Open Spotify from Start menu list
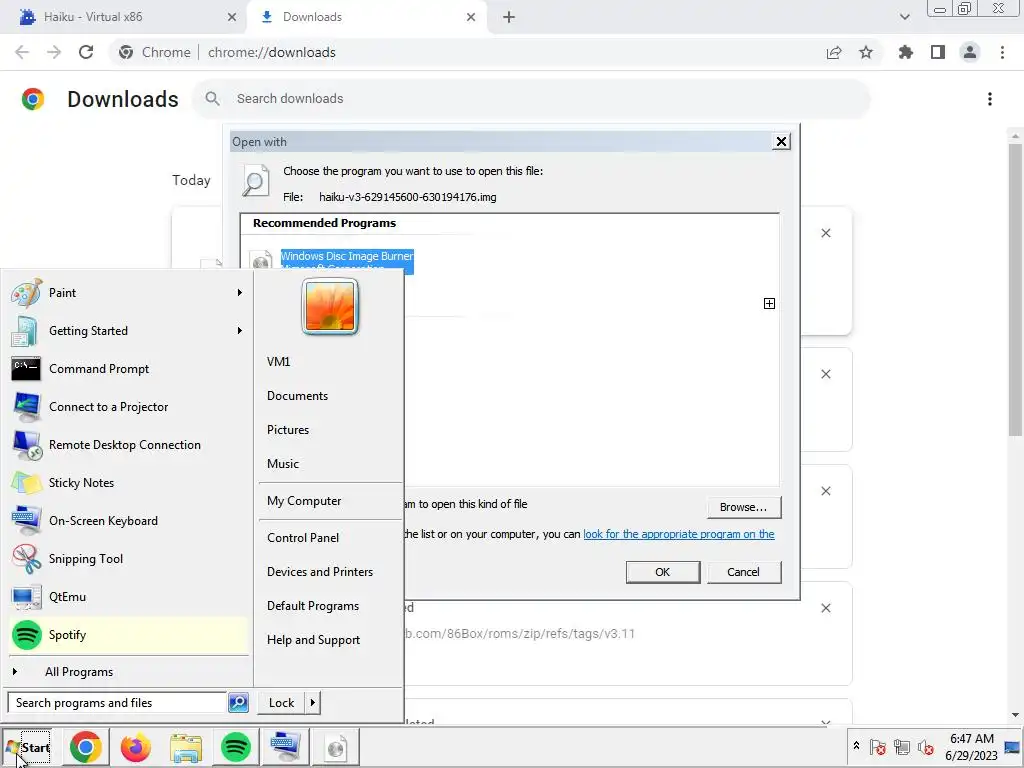This screenshot has width=1024, height=768. click(128, 635)
